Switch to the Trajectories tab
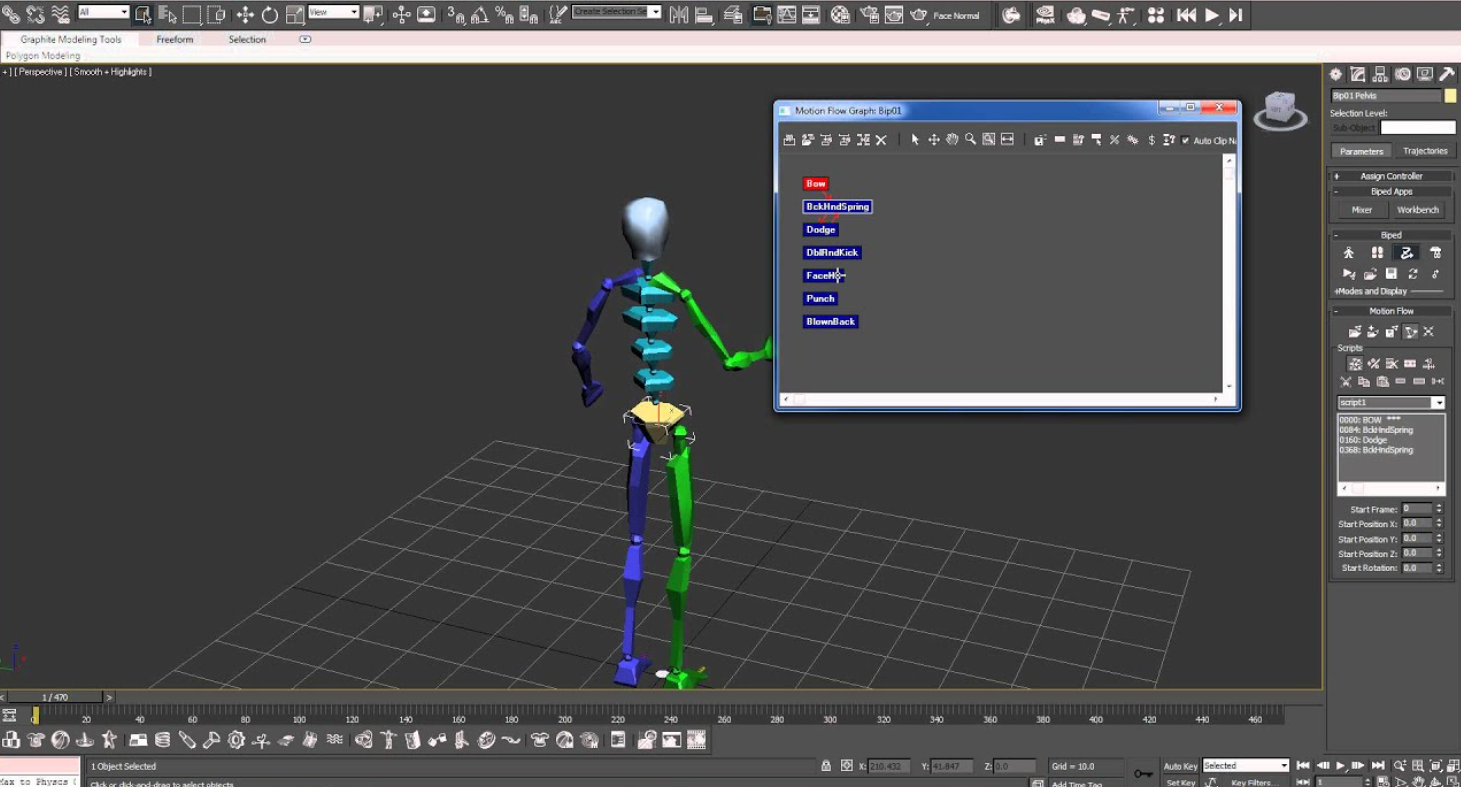The height and width of the screenshot is (787, 1461). [x=1425, y=150]
